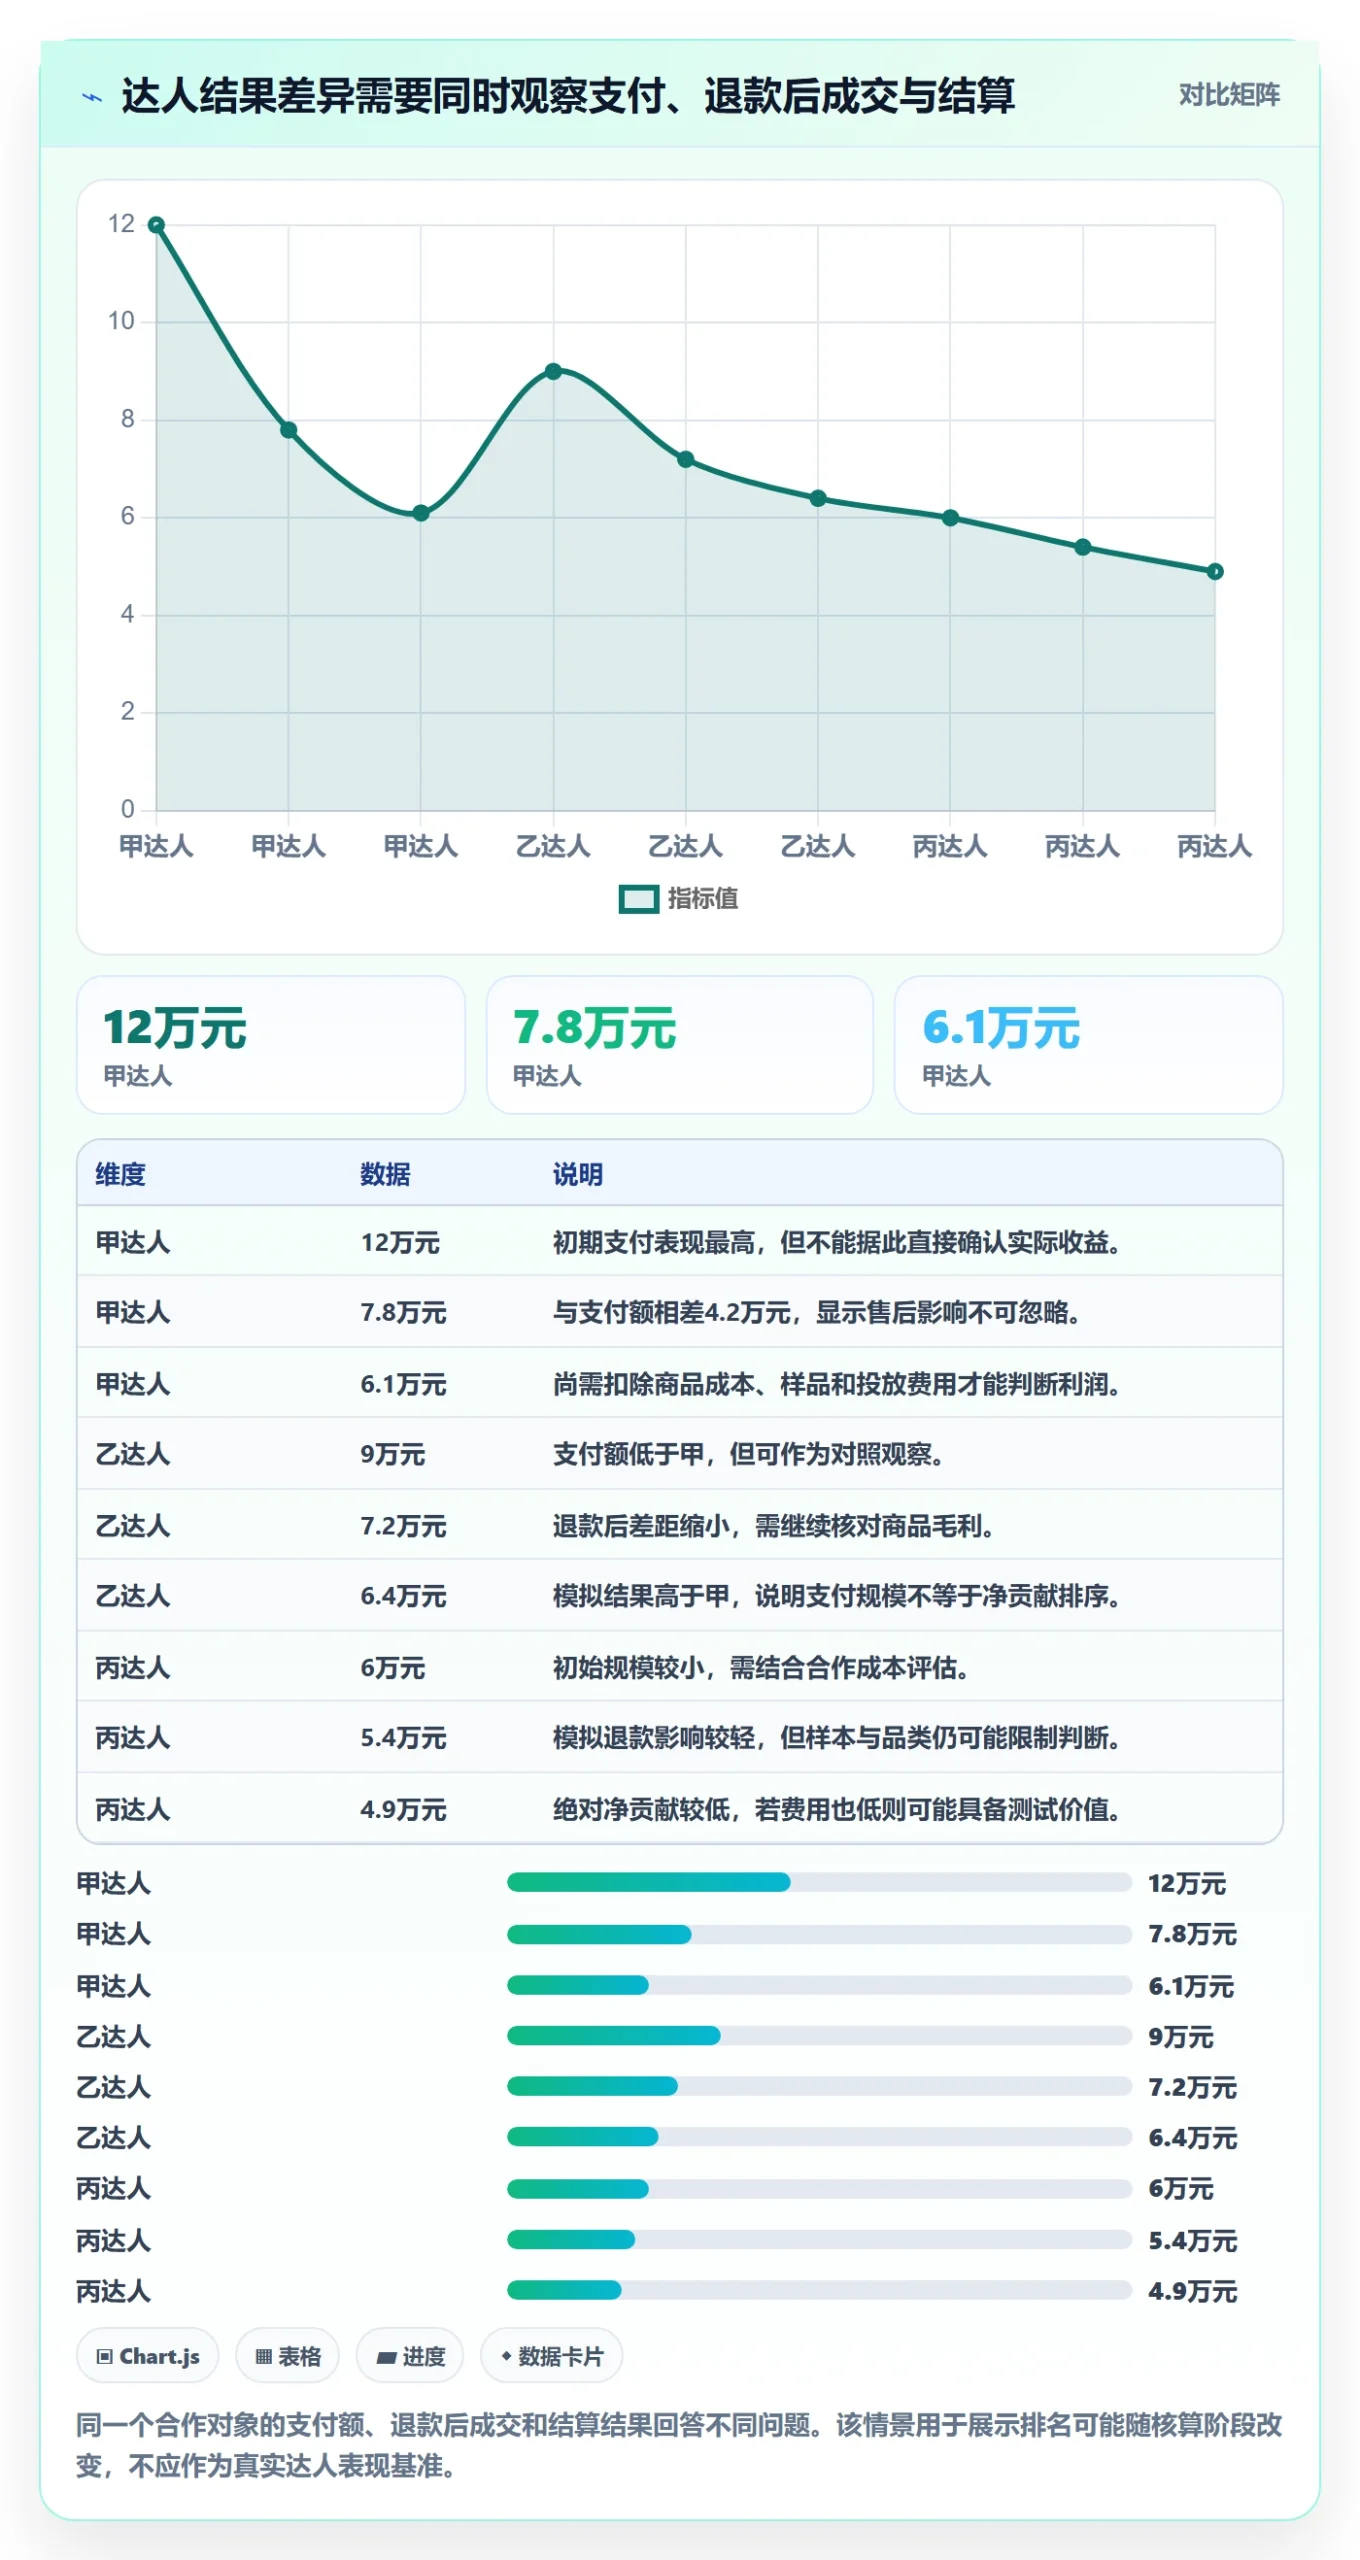Image resolution: width=1360 pixels, height=2560 pixels.
Task: Click the row text 尚需扣除商品成本
Action: tap(653, 1385)
